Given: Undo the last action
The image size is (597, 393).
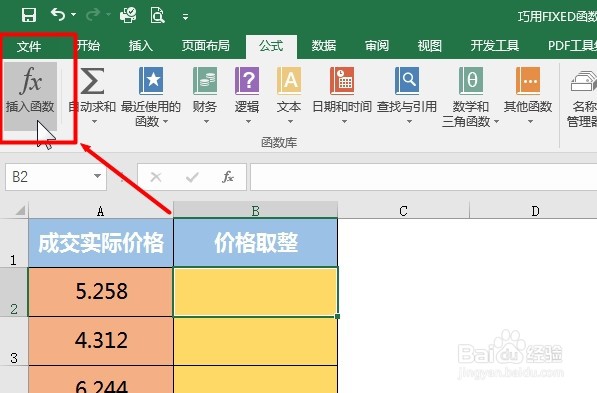Looking at the screenshot, I should point(58,15).
